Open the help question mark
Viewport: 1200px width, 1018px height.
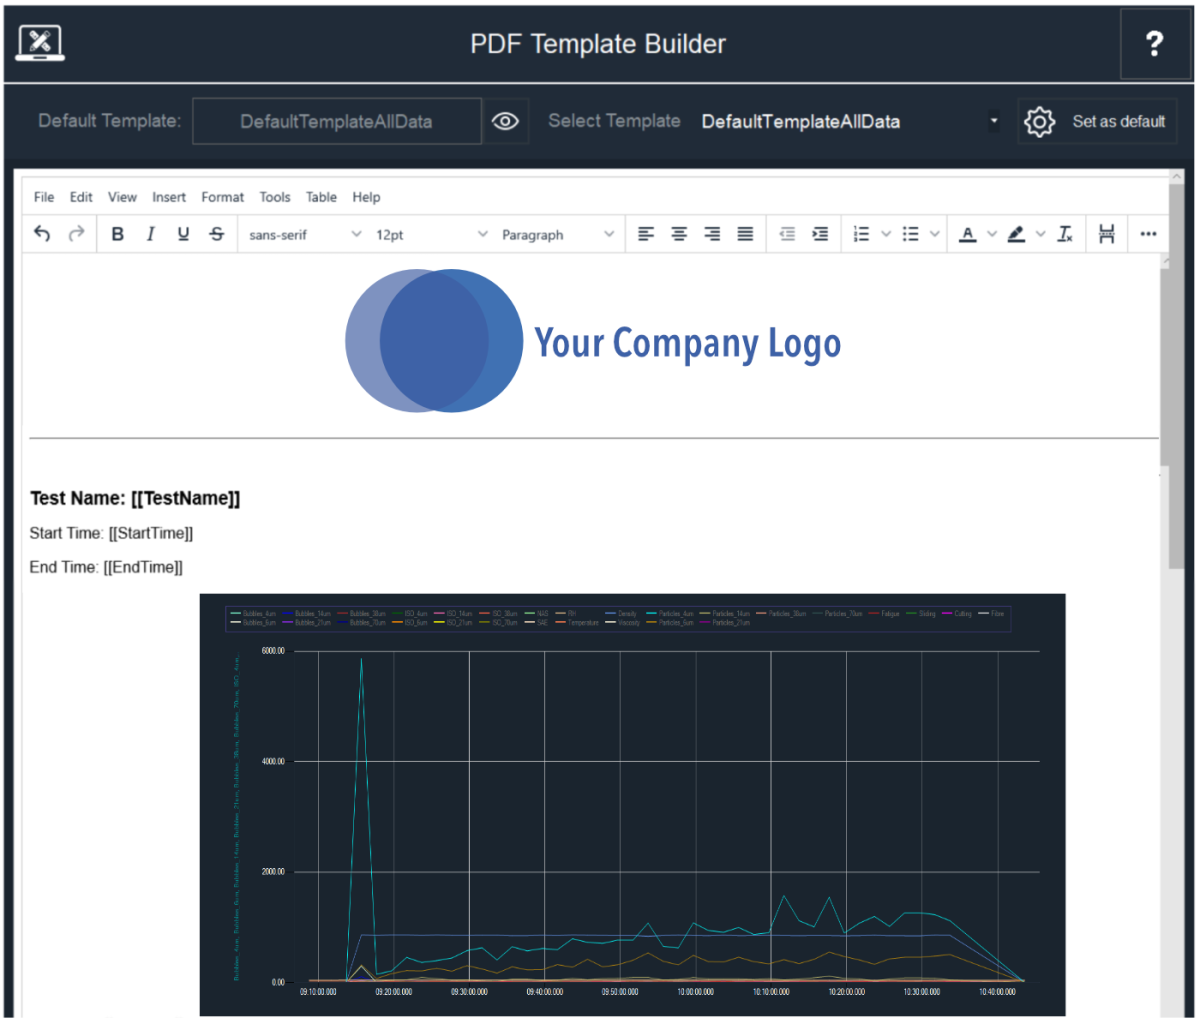[x=1154, y=44]
